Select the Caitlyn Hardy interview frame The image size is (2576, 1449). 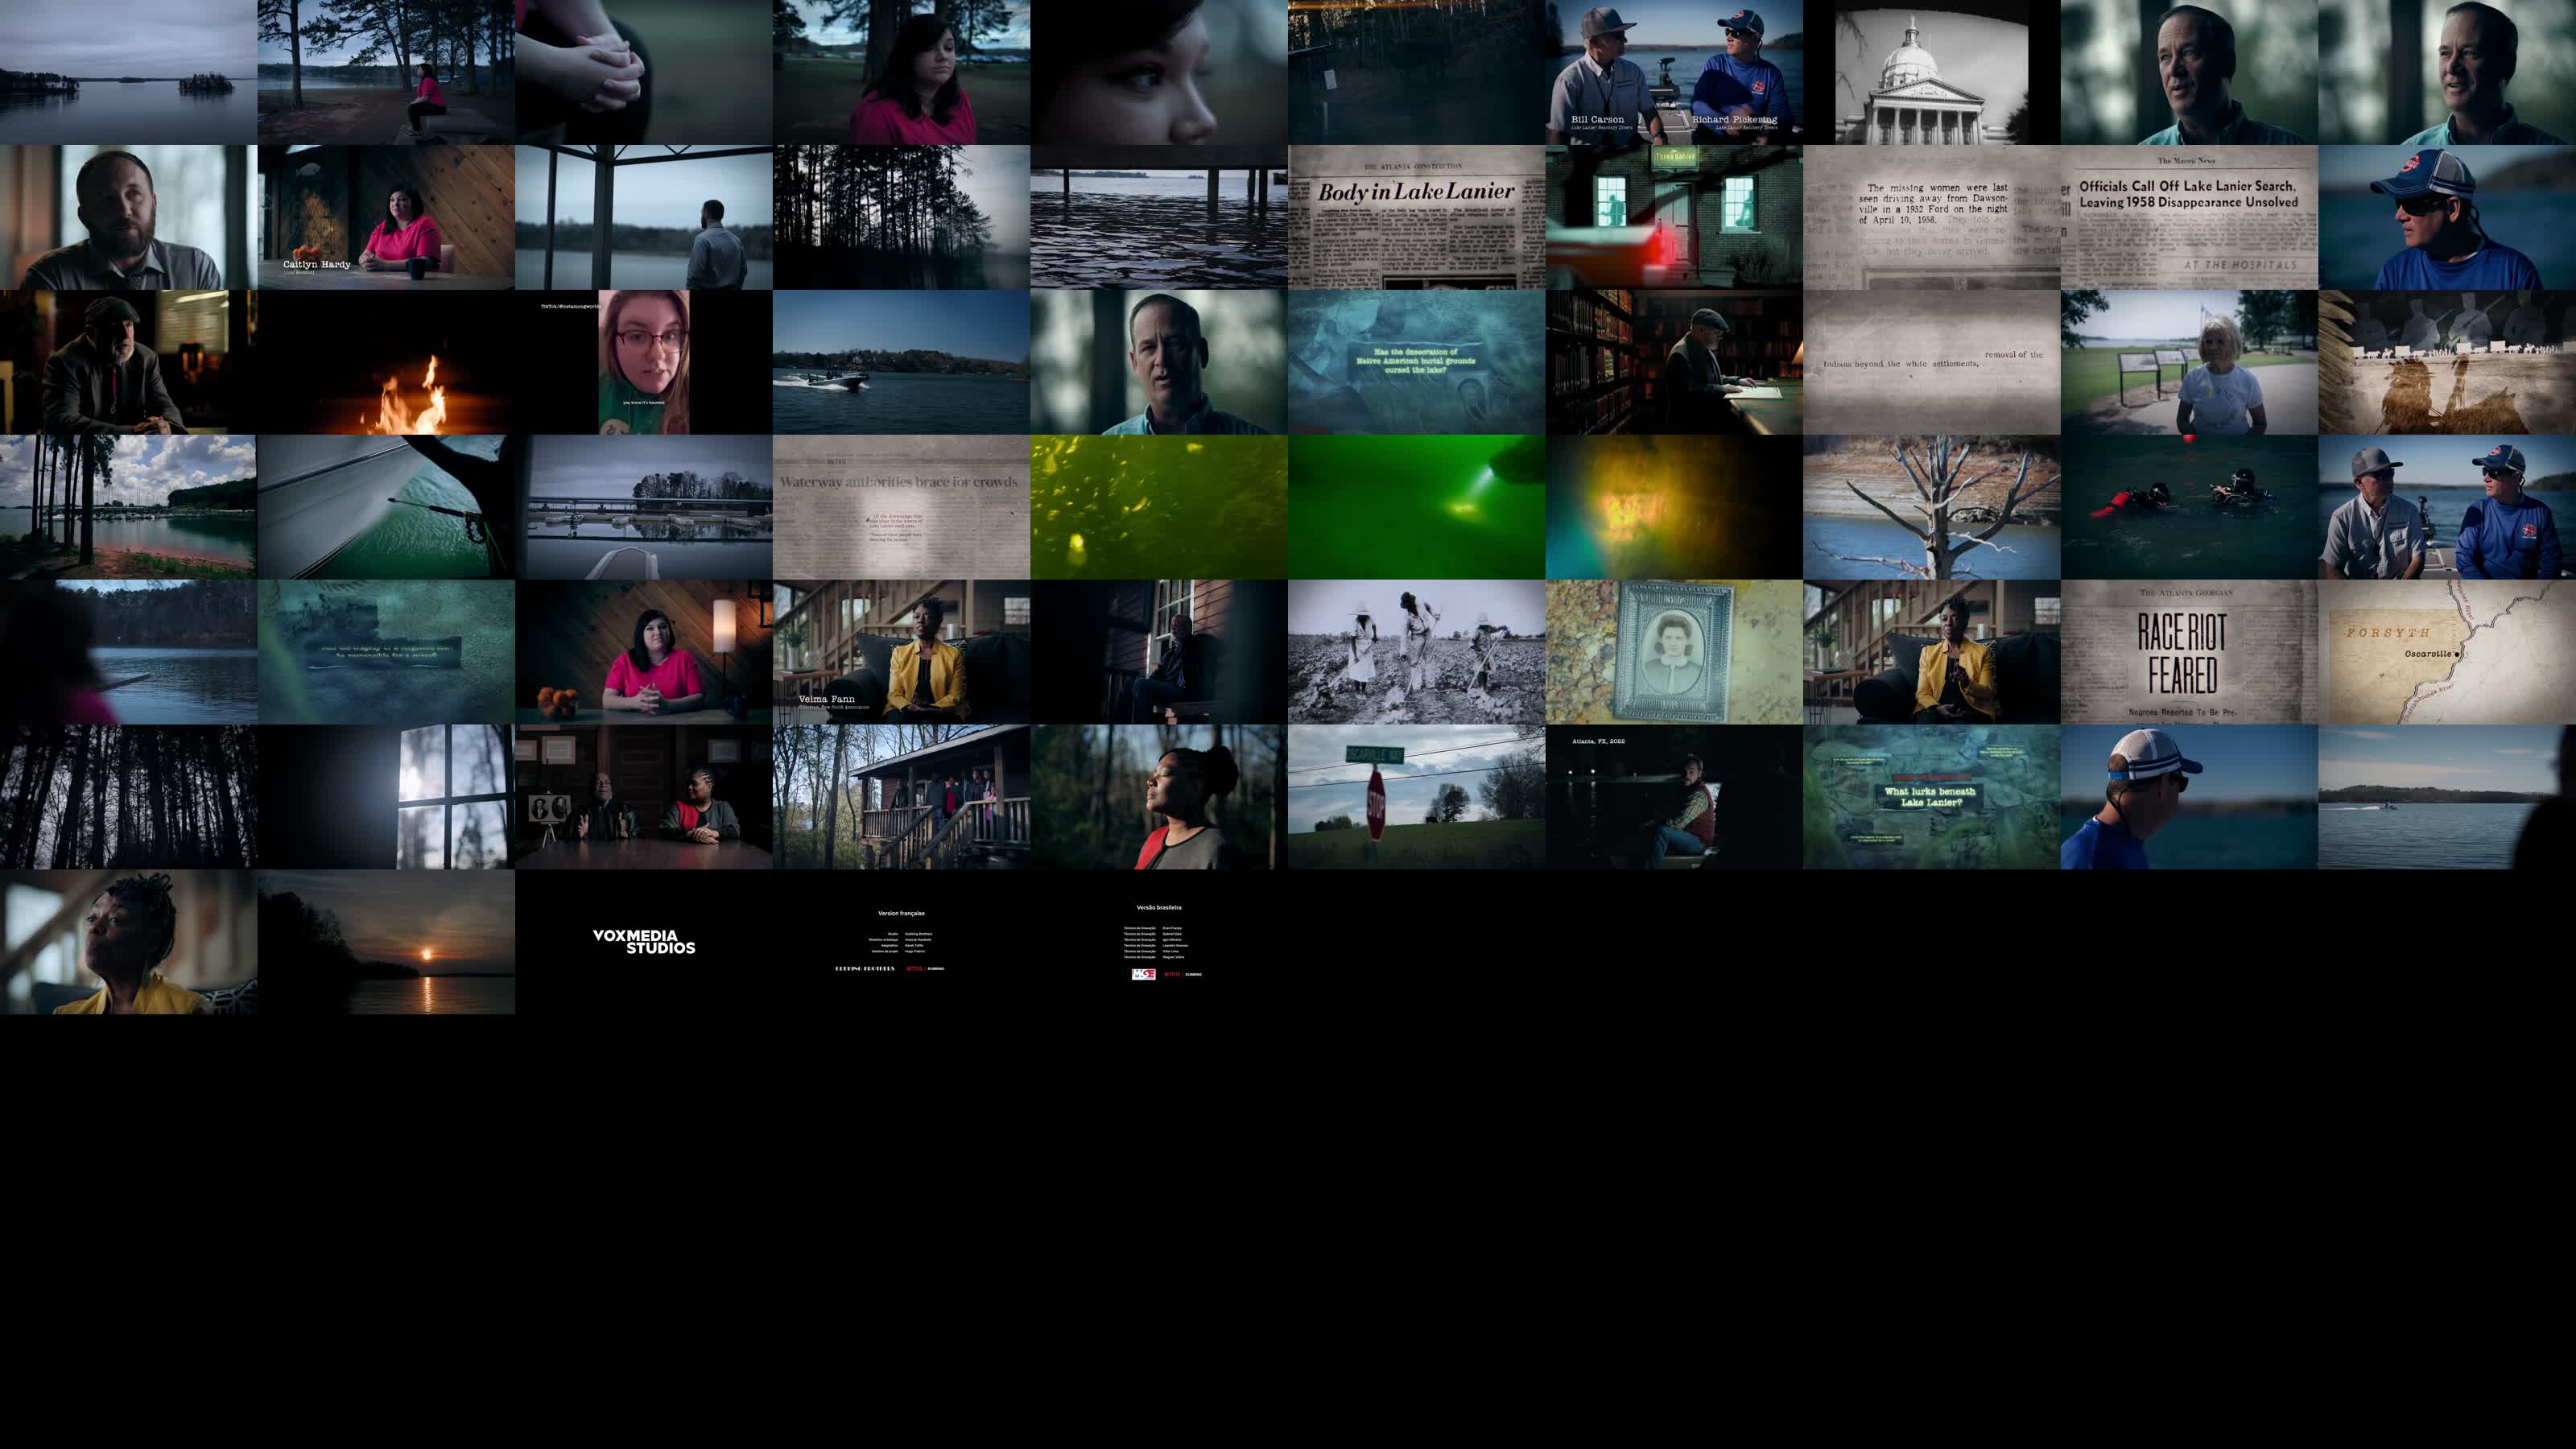click(x=386, y=217)
